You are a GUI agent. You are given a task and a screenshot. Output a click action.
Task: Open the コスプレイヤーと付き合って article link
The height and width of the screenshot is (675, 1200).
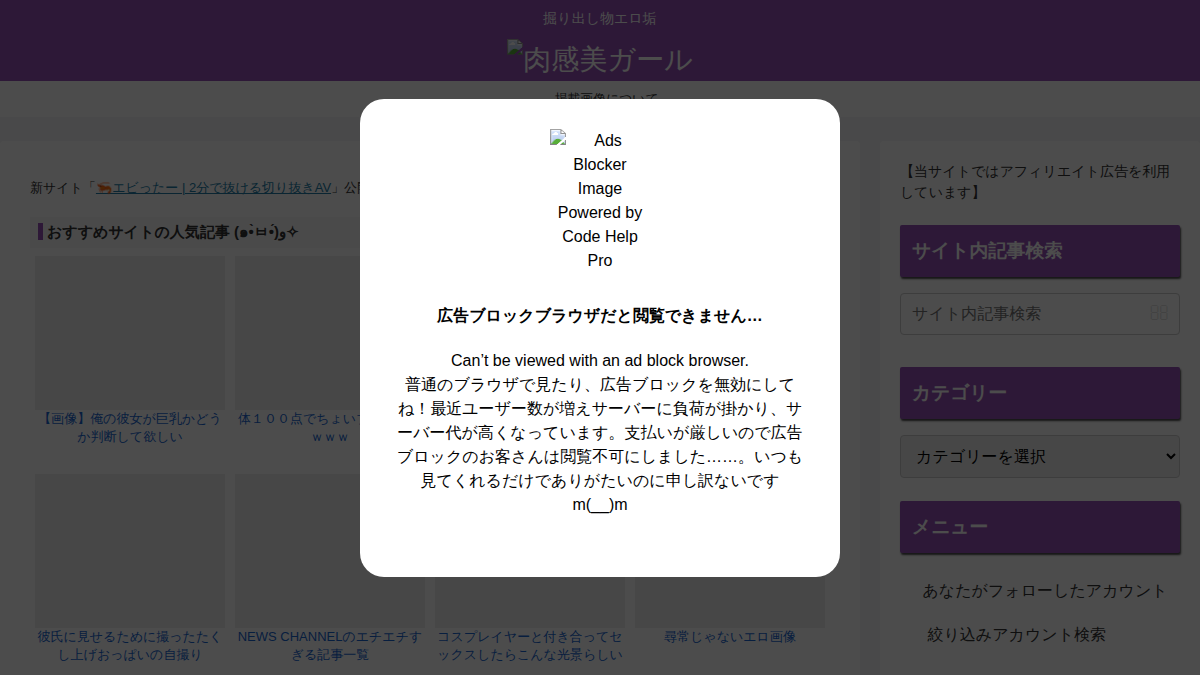click(530, 645)
